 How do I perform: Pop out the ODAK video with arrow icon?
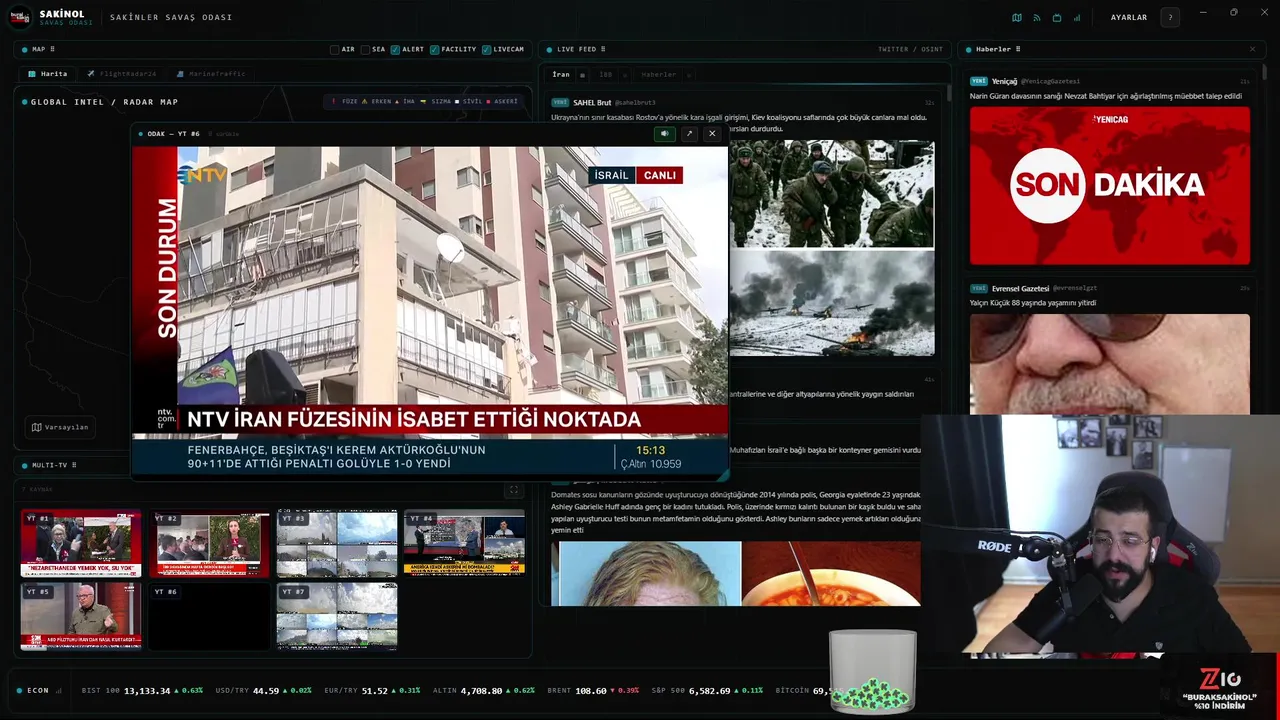point(688,133)
